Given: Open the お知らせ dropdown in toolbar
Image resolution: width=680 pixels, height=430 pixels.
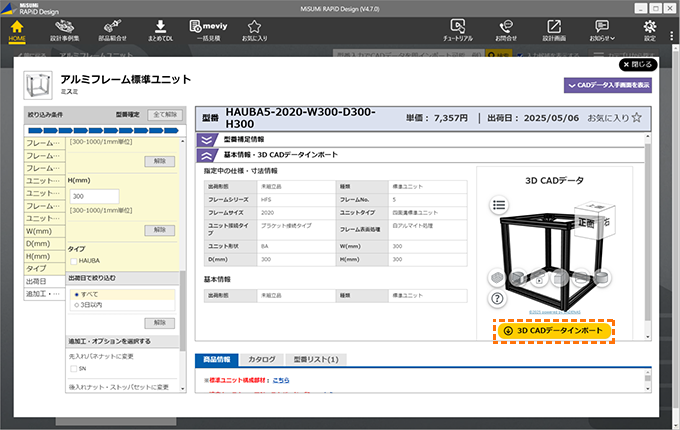Looking at the screenshot, I should point(603,27).
